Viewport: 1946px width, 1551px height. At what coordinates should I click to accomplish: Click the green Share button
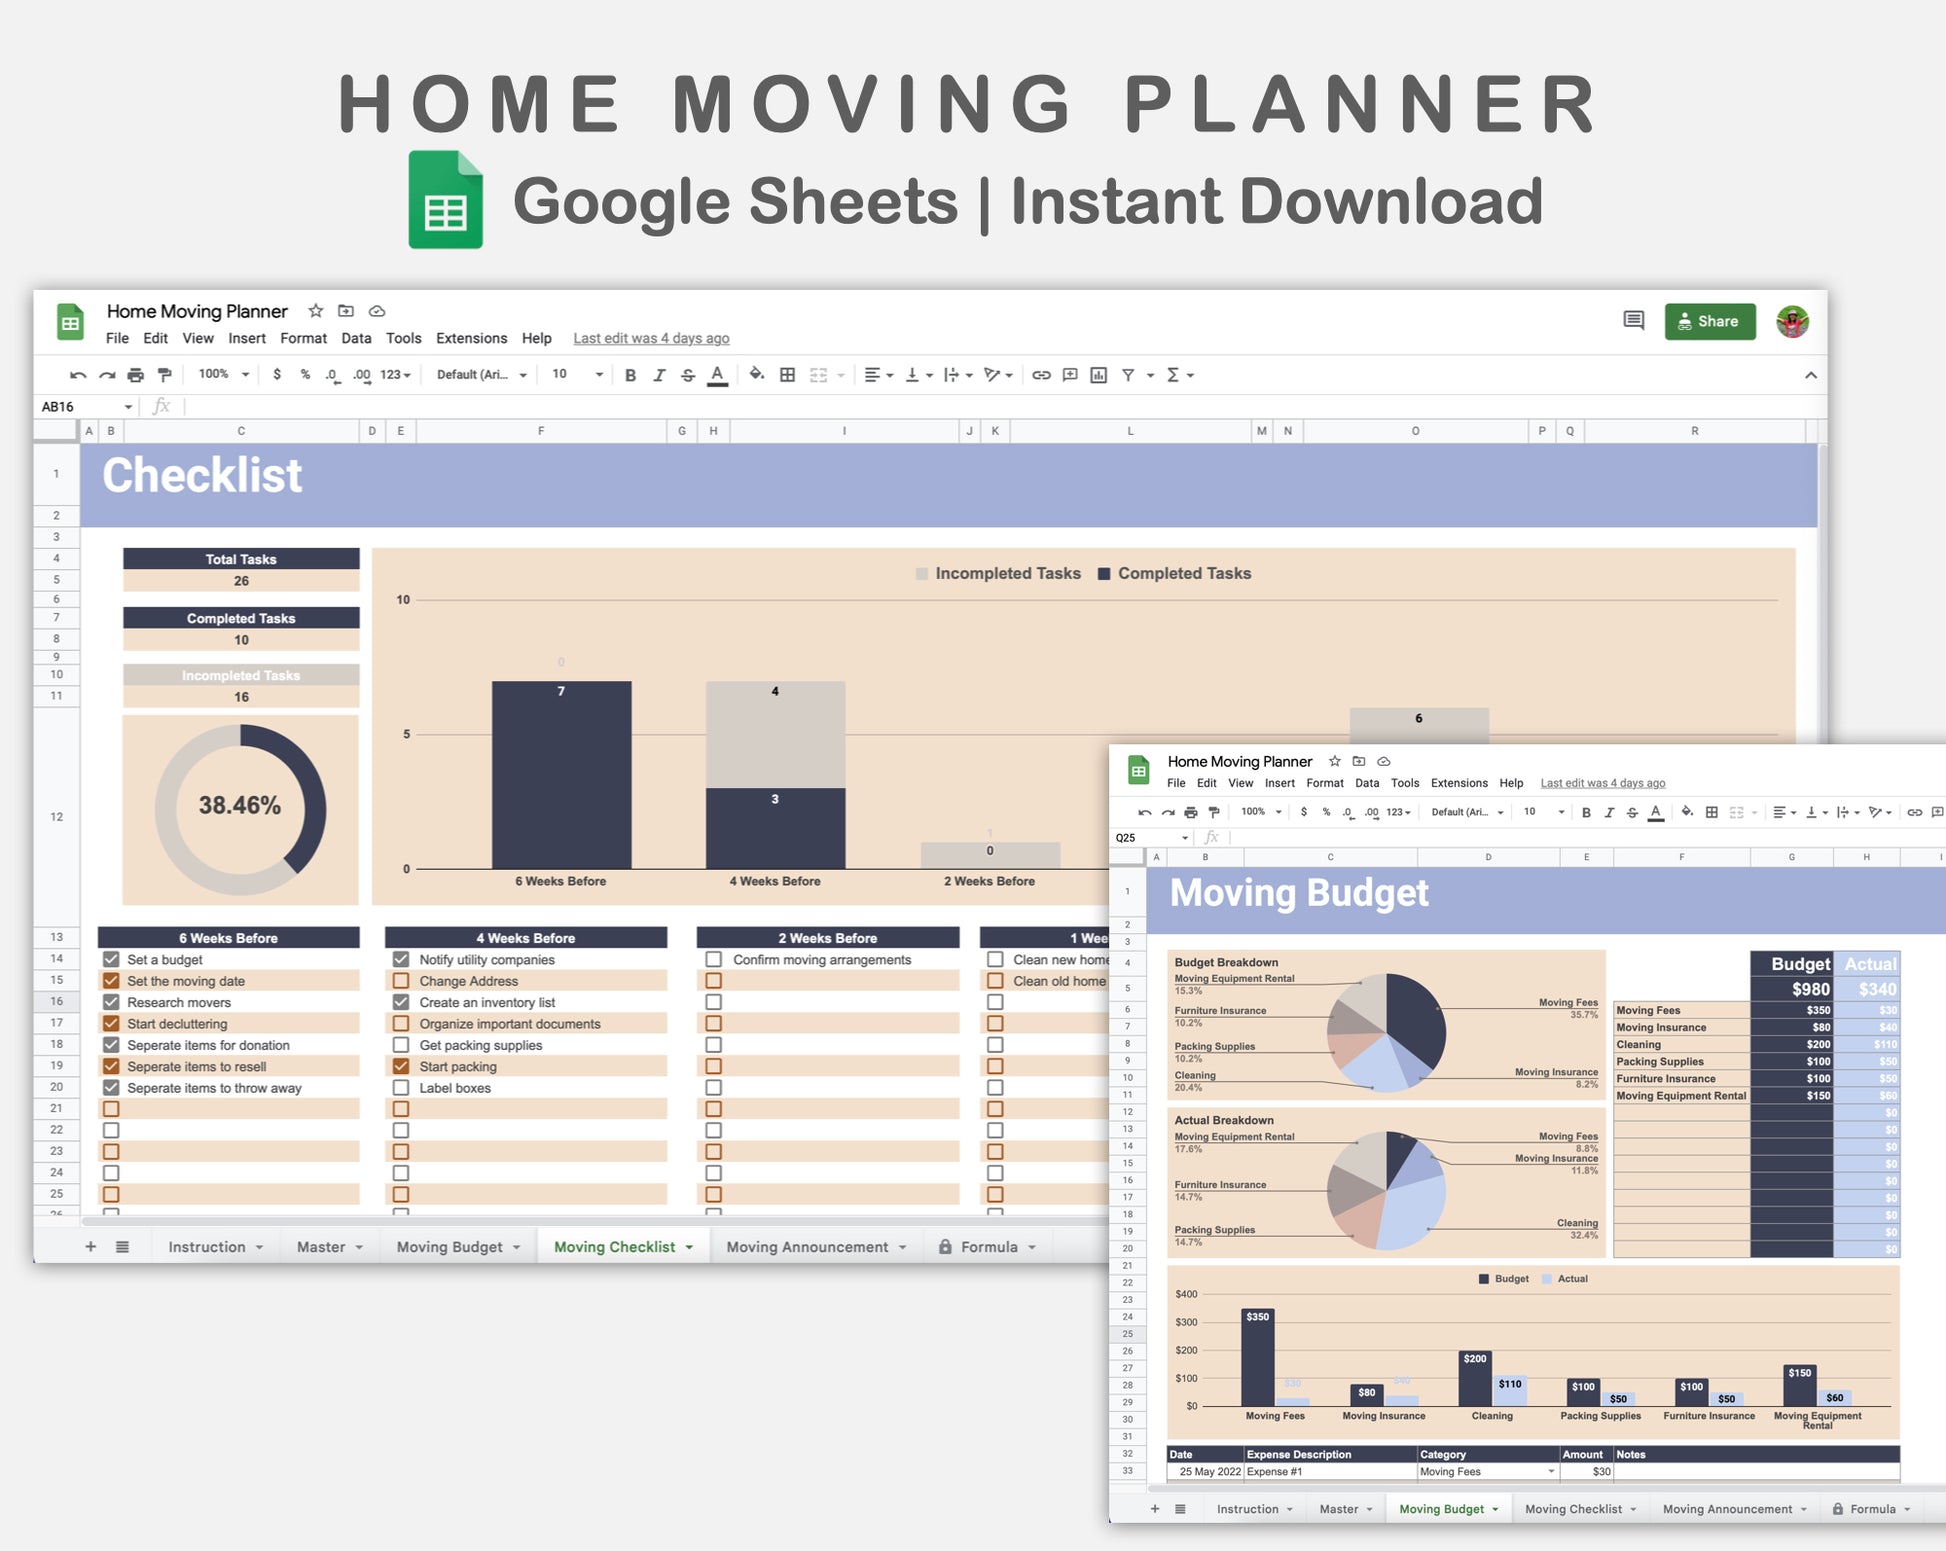pyautogui.click(x=1709, y=321)
